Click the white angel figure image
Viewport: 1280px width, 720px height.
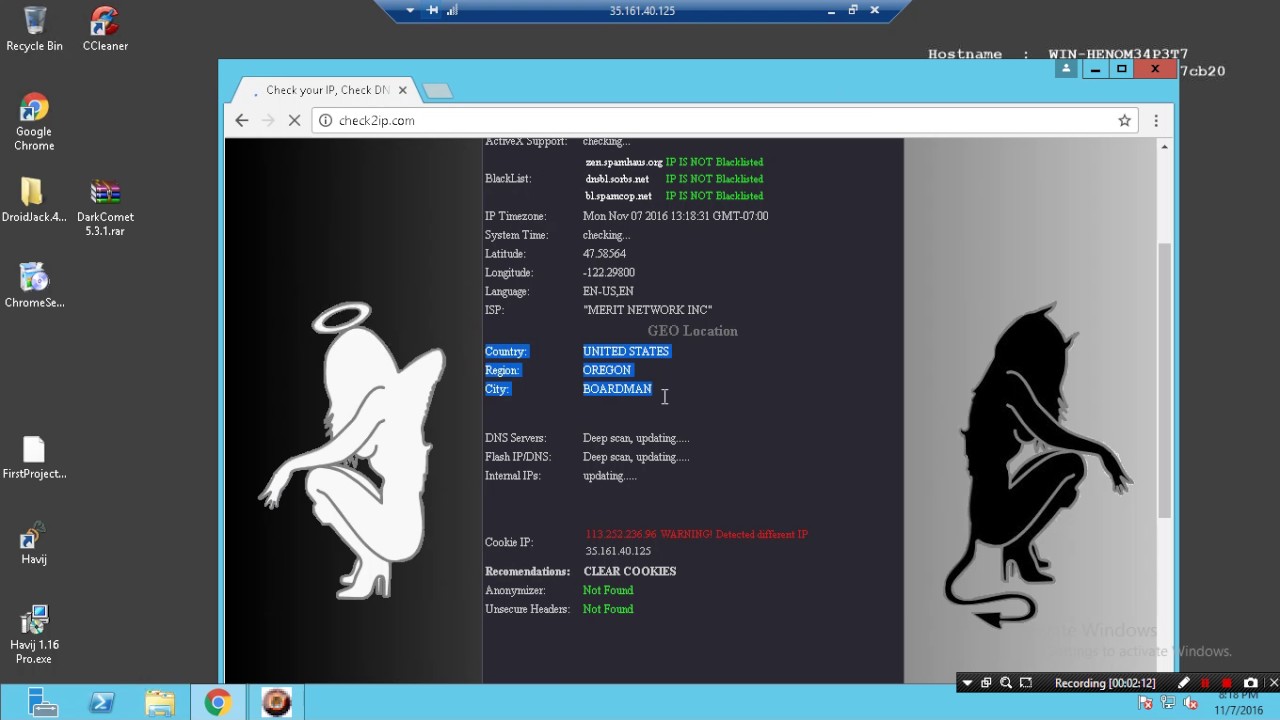(x=352, y=449)
